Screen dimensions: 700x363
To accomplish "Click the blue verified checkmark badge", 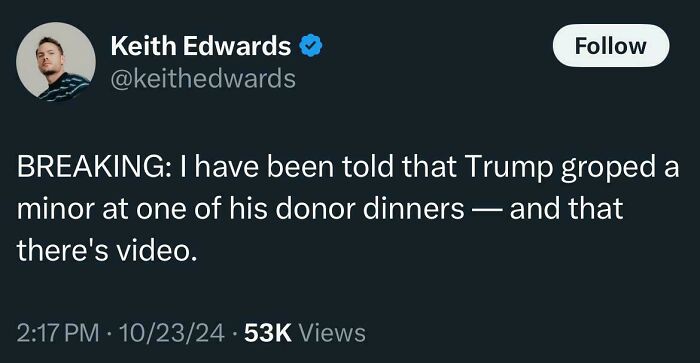I will [311, 46].
